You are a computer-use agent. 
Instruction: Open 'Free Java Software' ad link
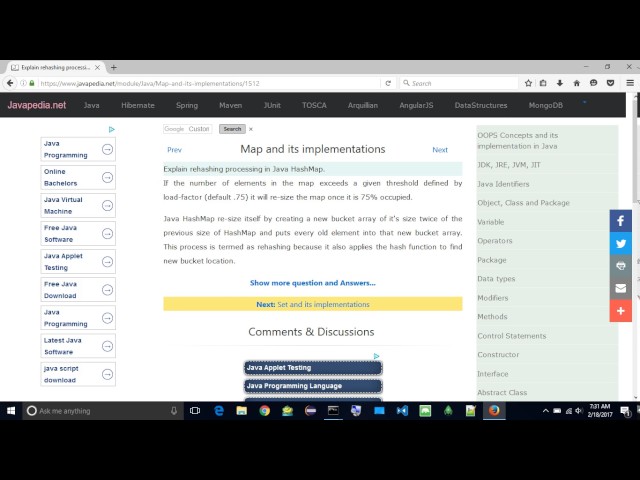tap(78, 233)
